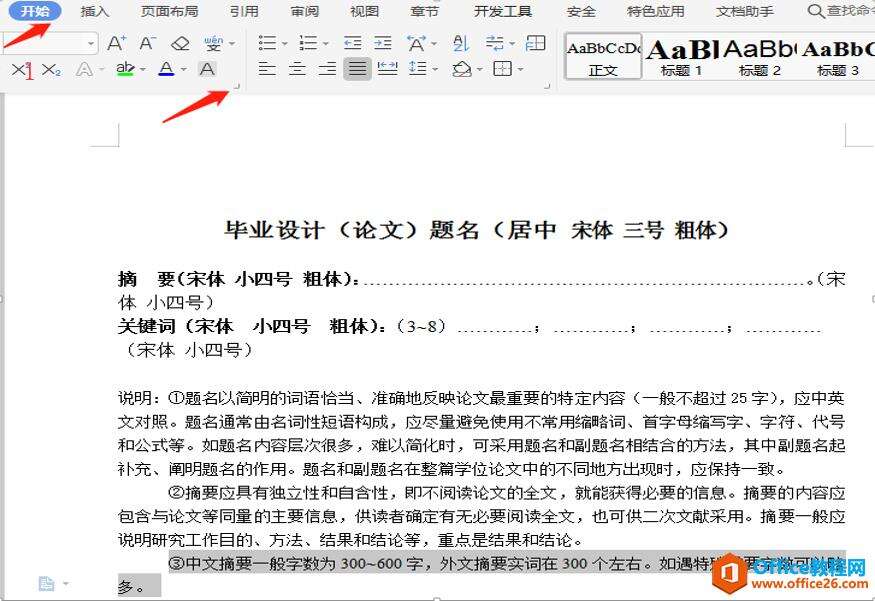The image size is (875, 601).
Task: Expand the bullet list dropdown arrow
Action: click(285, 44)
